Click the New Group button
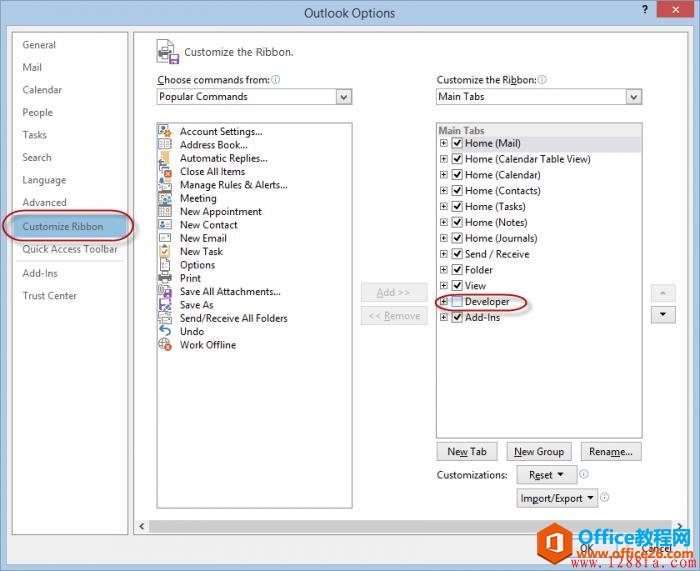The image size is (700, 571). [539, 451]
